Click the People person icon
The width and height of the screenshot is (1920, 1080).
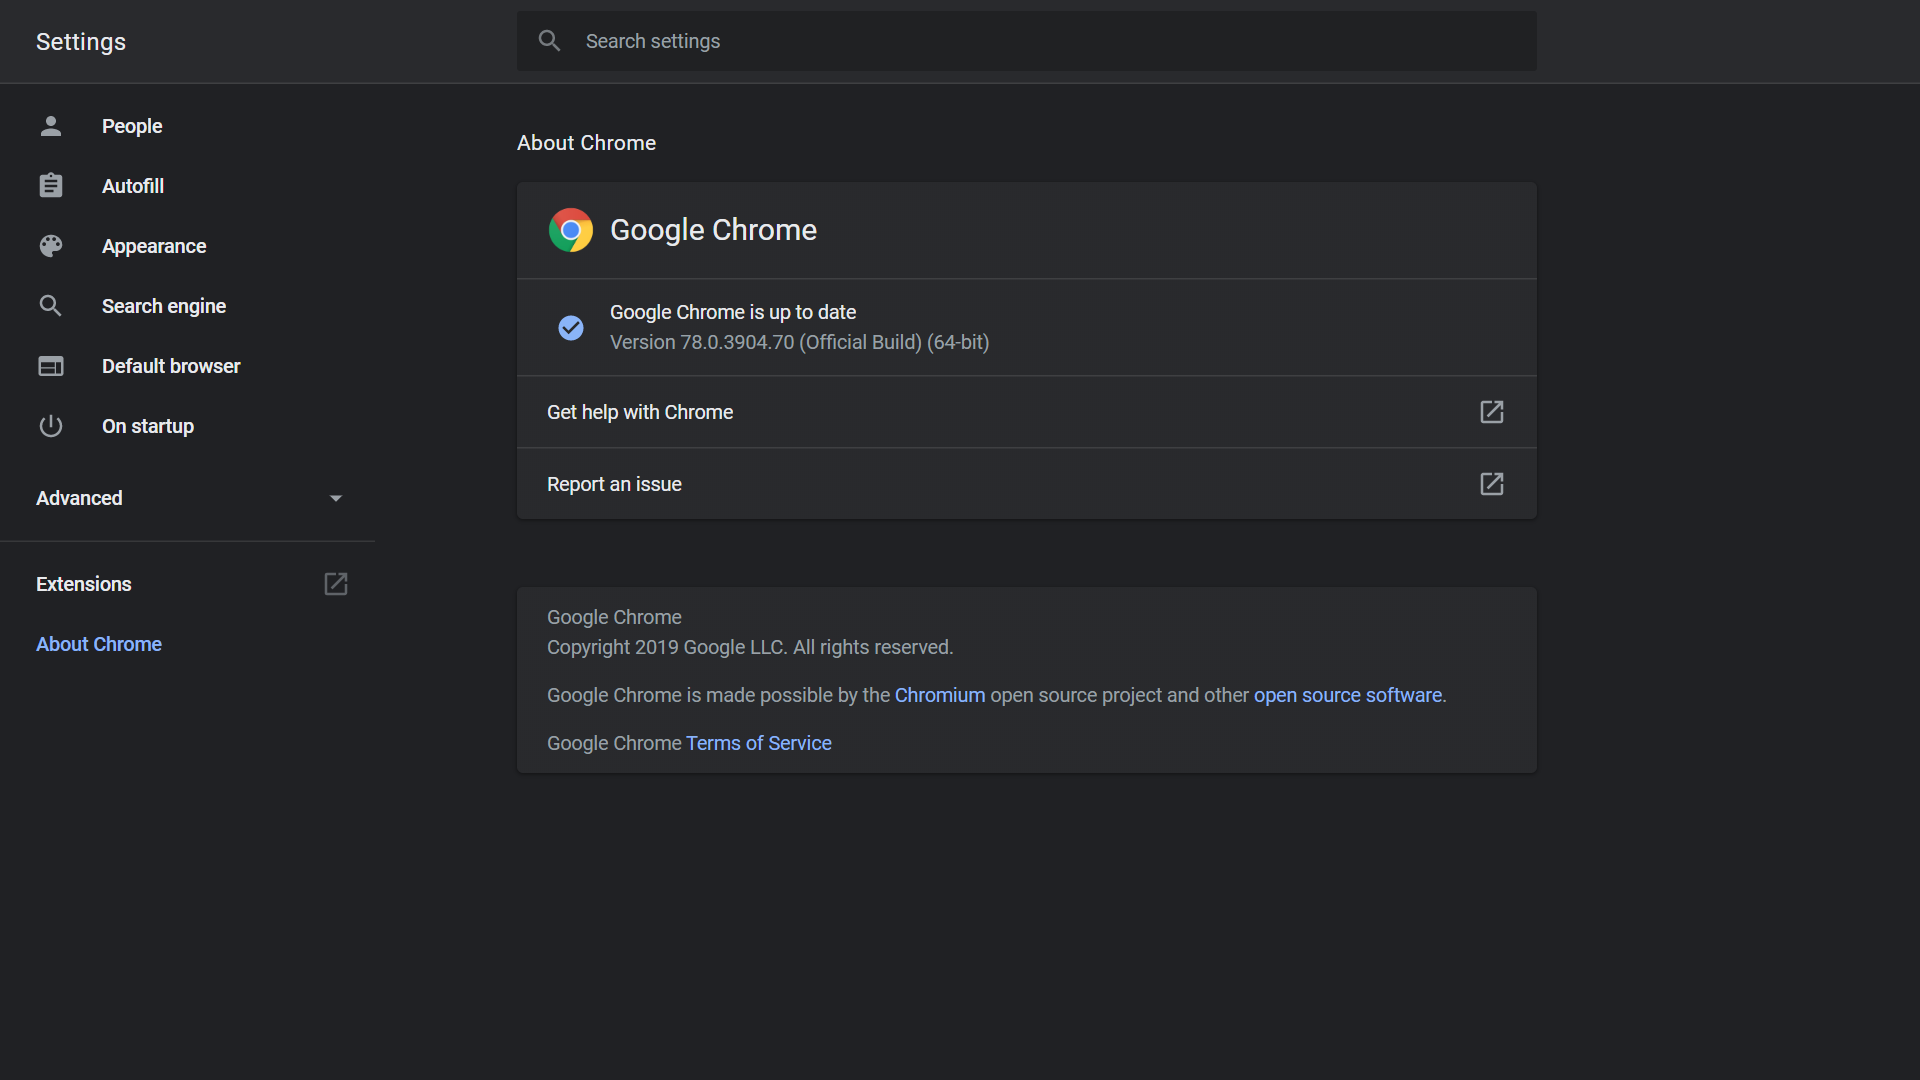click(51, 126)
